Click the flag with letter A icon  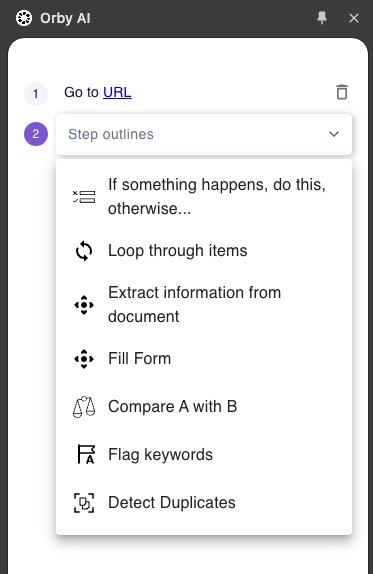click(86, 454)
